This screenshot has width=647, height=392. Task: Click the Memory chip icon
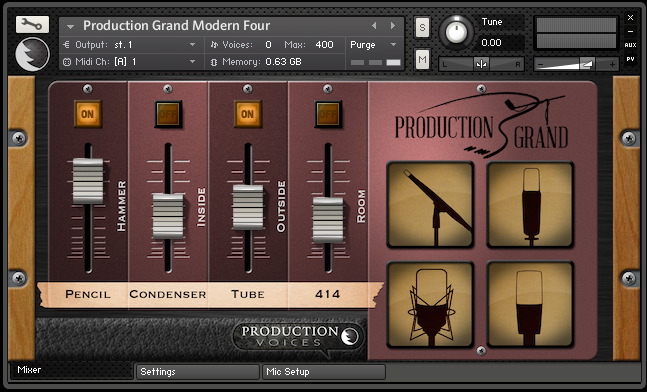click(x=214, y=62)
